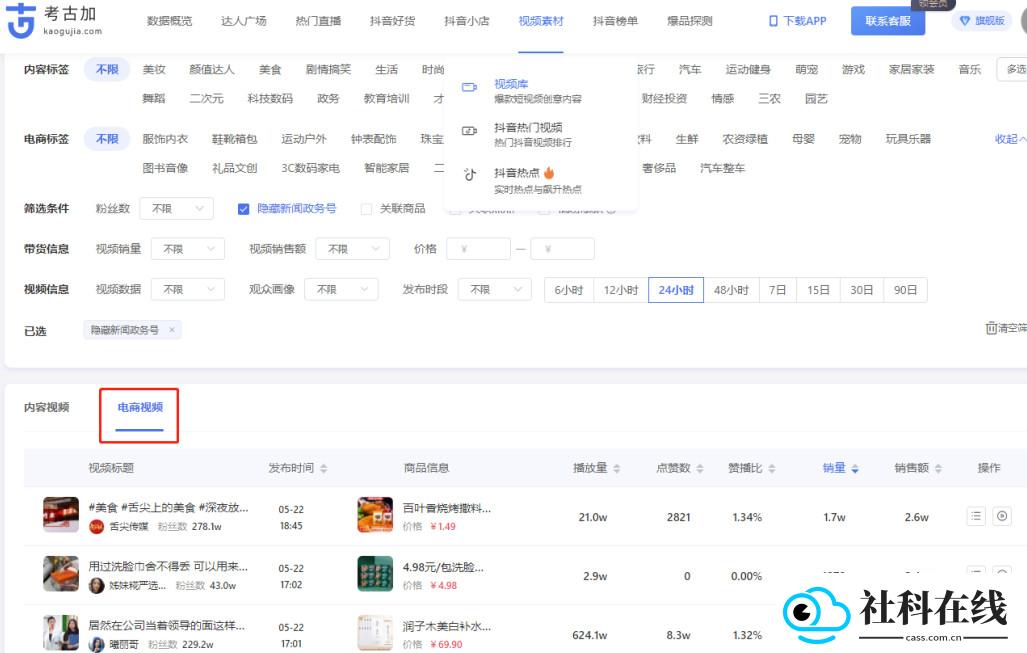The height and width of the screenshot is (653, 1027).
Task: Sort by 发布时间 using its sort arrows
Action: [x=324, y=468]
